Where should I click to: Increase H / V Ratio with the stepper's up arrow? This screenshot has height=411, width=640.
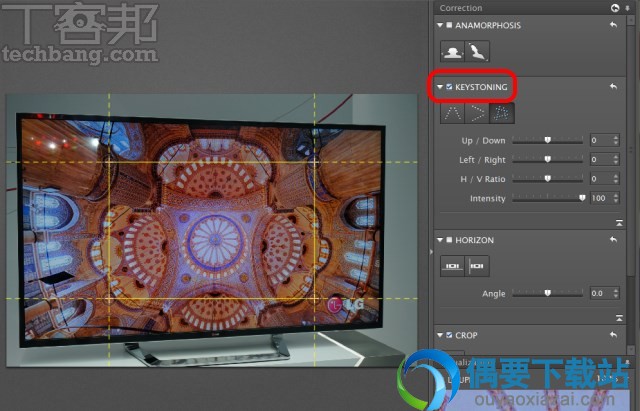click(x=616, y=176)
